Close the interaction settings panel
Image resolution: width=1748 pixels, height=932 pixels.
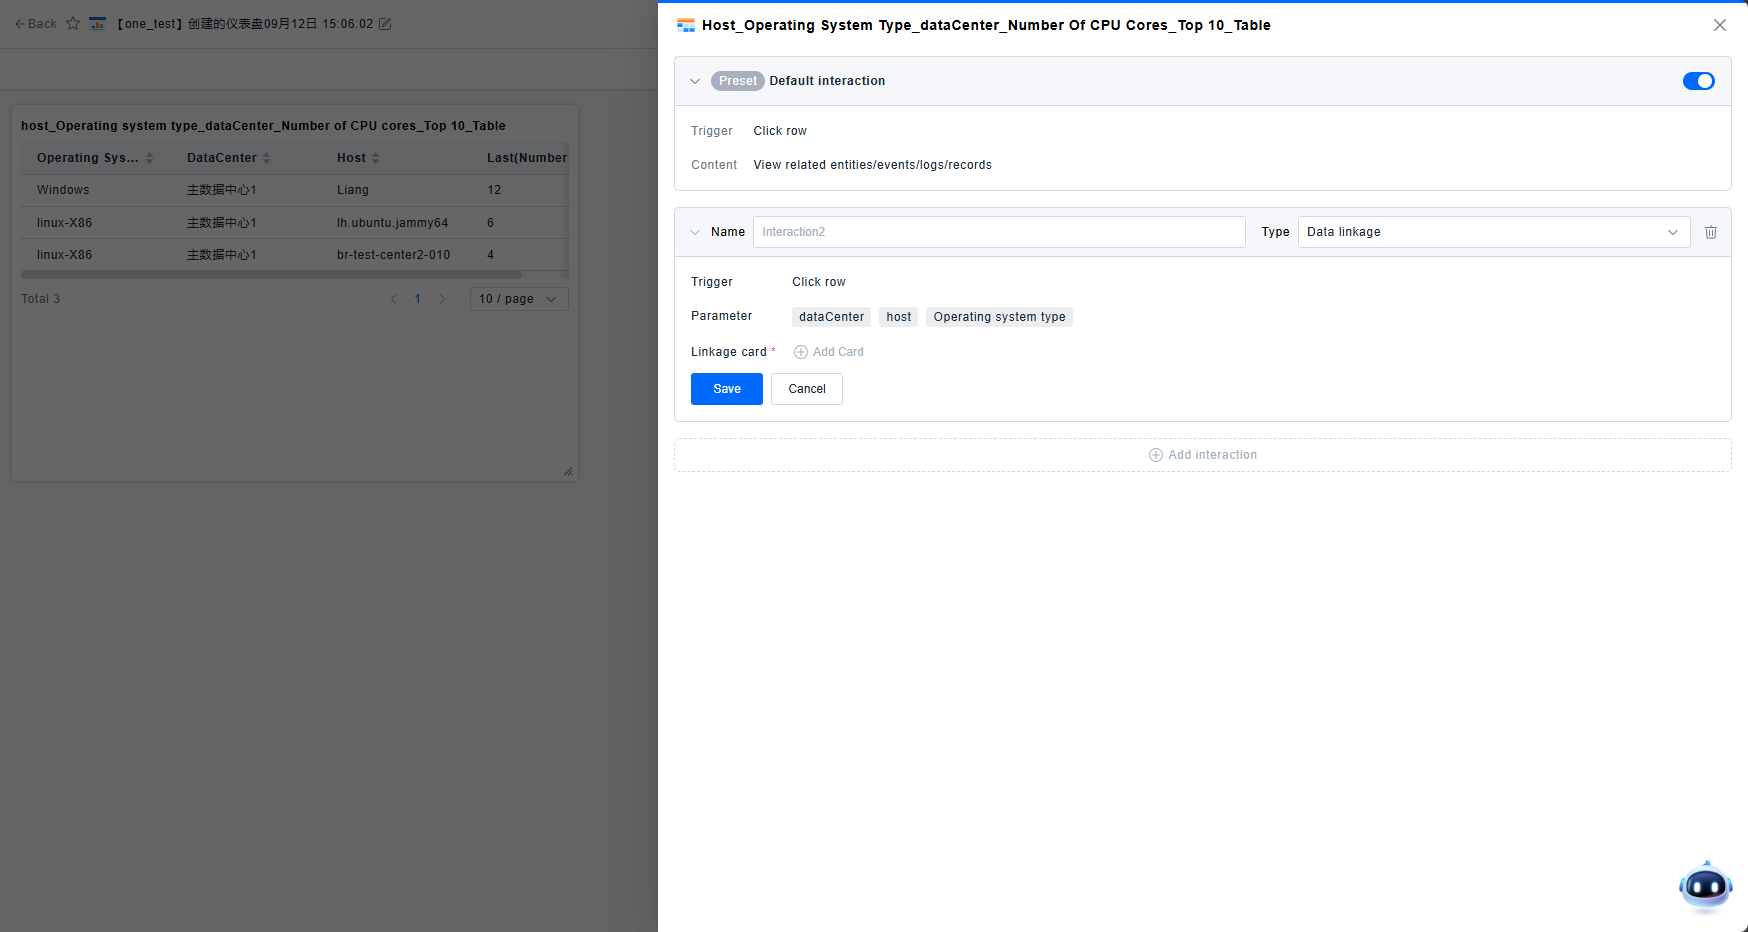(1719, 25)
